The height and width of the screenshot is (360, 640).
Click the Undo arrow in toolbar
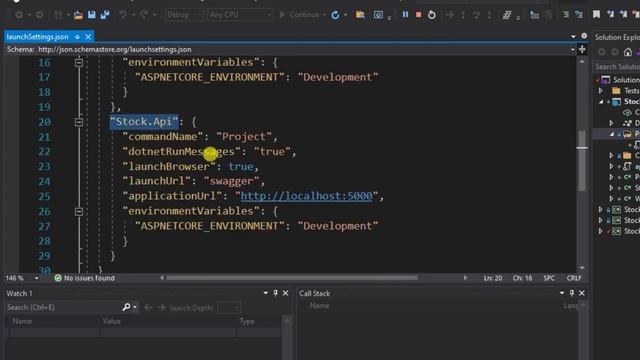tap(123, 15)
